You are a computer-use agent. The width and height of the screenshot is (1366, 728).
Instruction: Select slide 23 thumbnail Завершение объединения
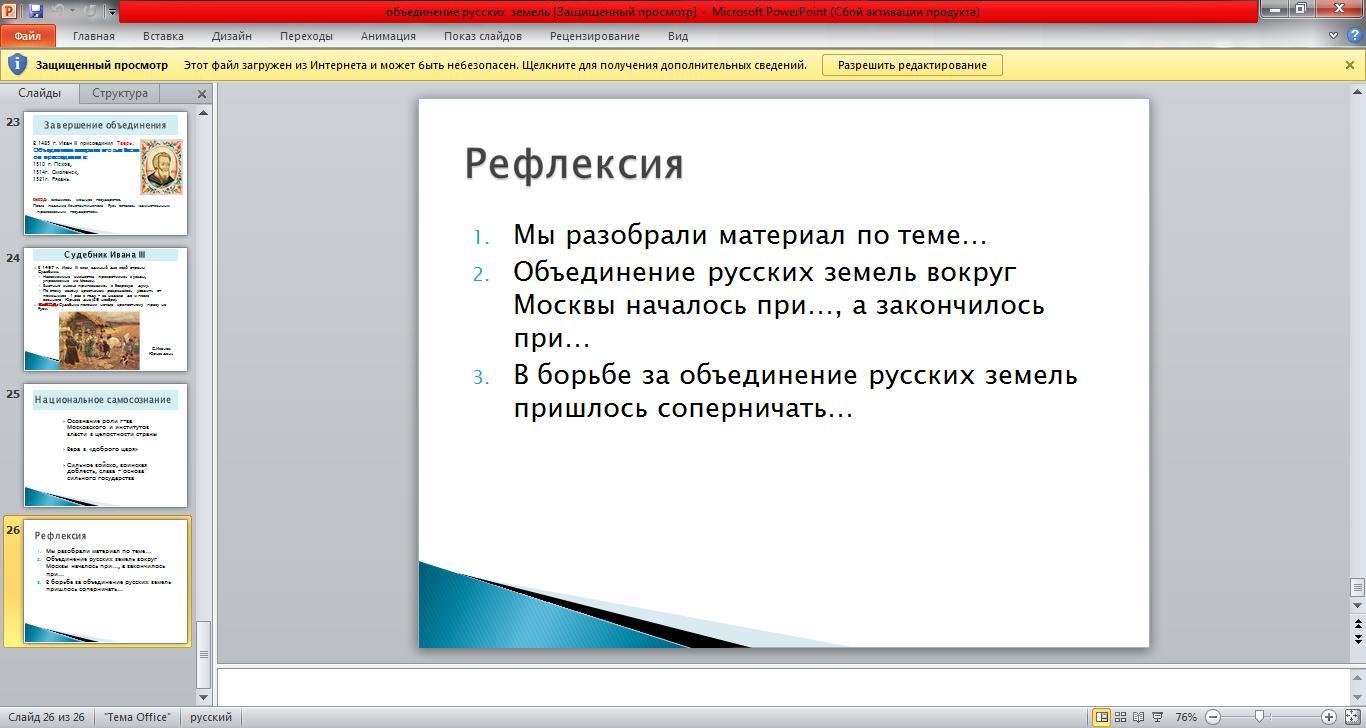tap(106, 173)
